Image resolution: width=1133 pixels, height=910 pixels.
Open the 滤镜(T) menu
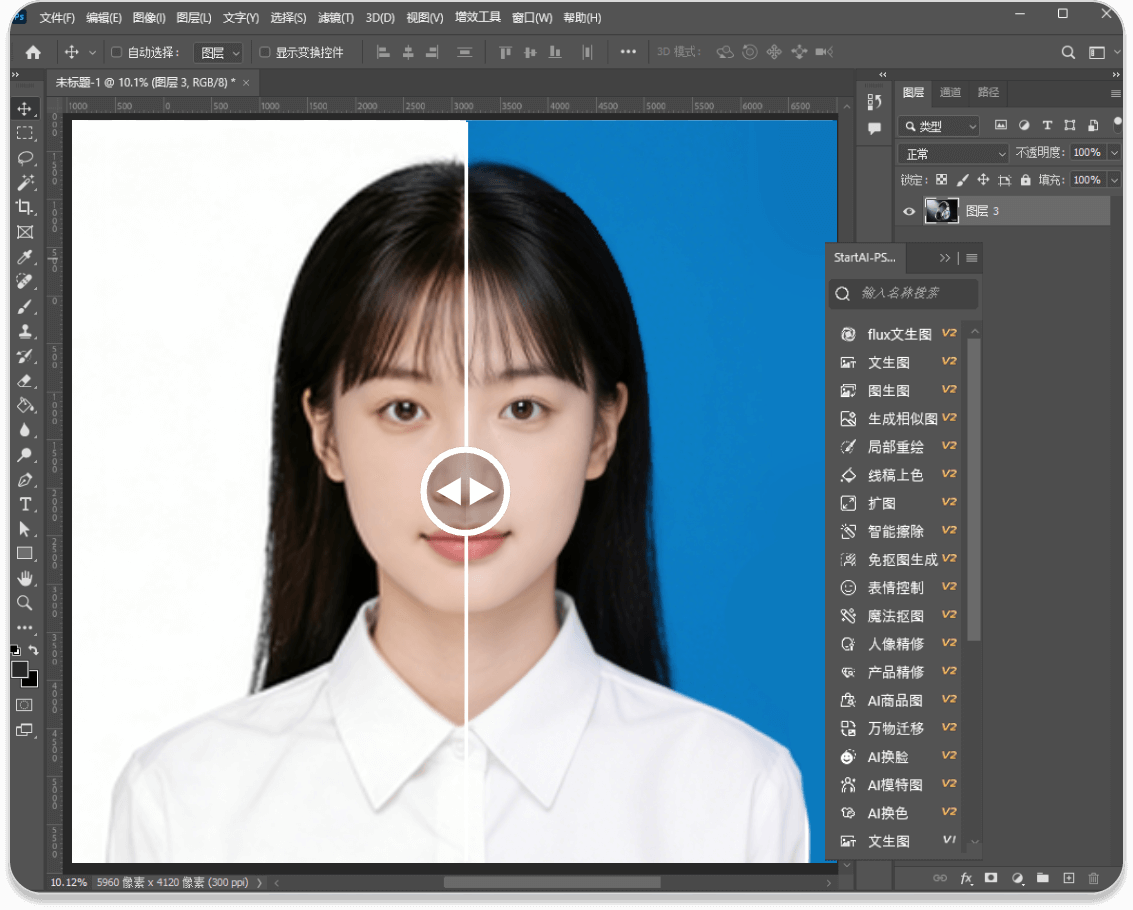(x=335, y=18)
